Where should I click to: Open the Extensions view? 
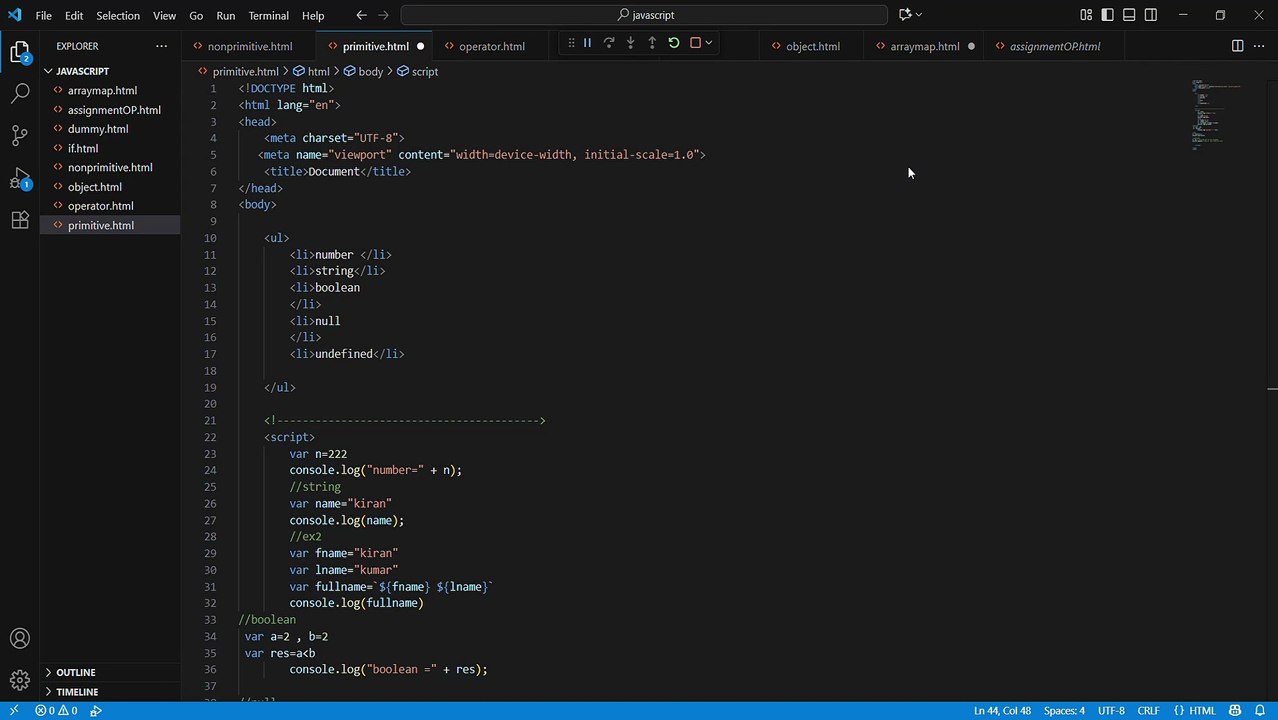tap(20, 221)
